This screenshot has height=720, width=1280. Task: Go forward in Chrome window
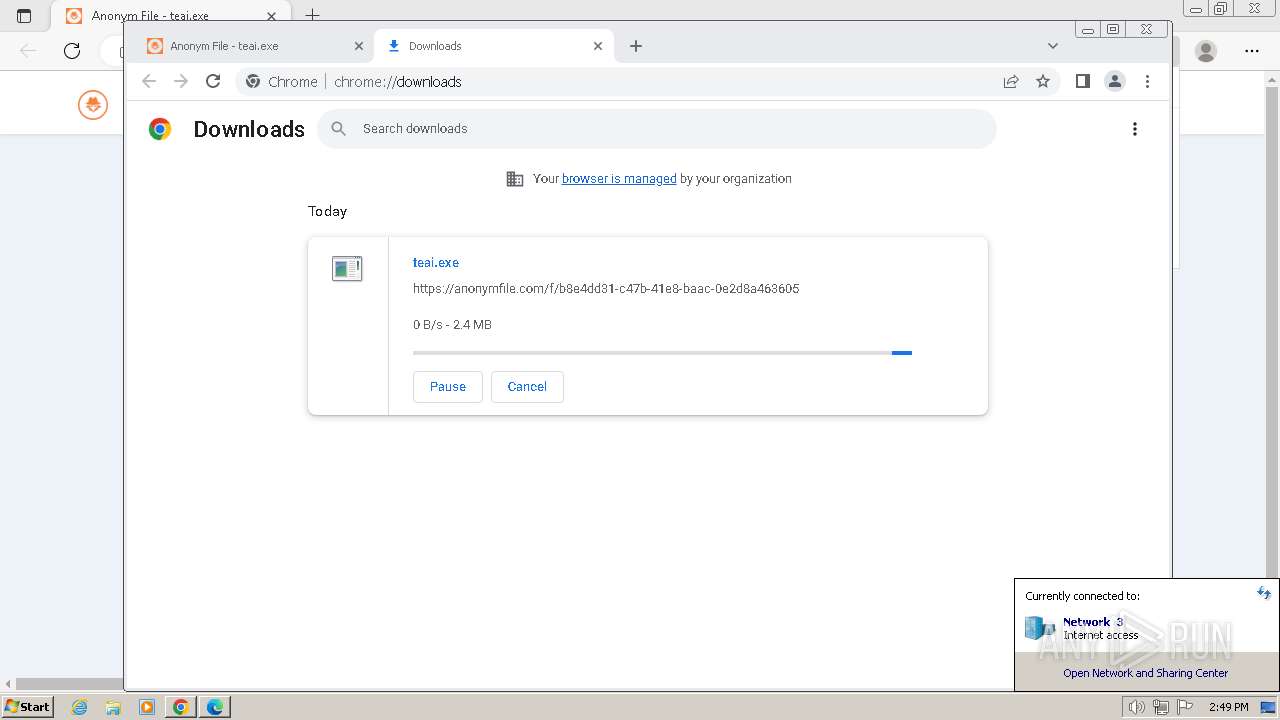tap(181, 82)
